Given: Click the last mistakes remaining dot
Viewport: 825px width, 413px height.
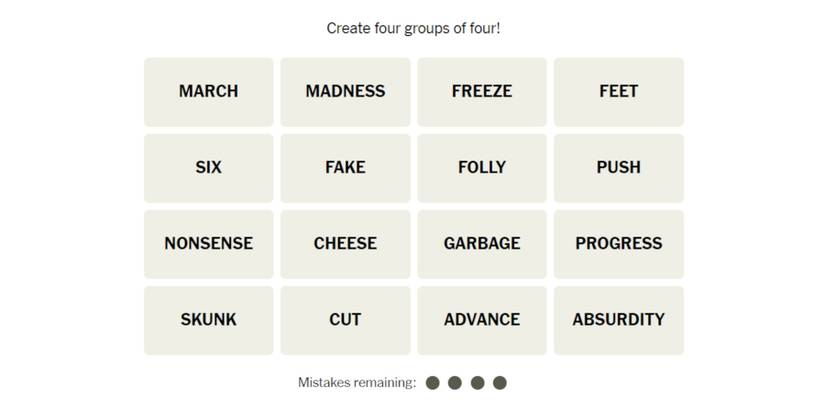Looking at the screenshot, I should 500,383.
